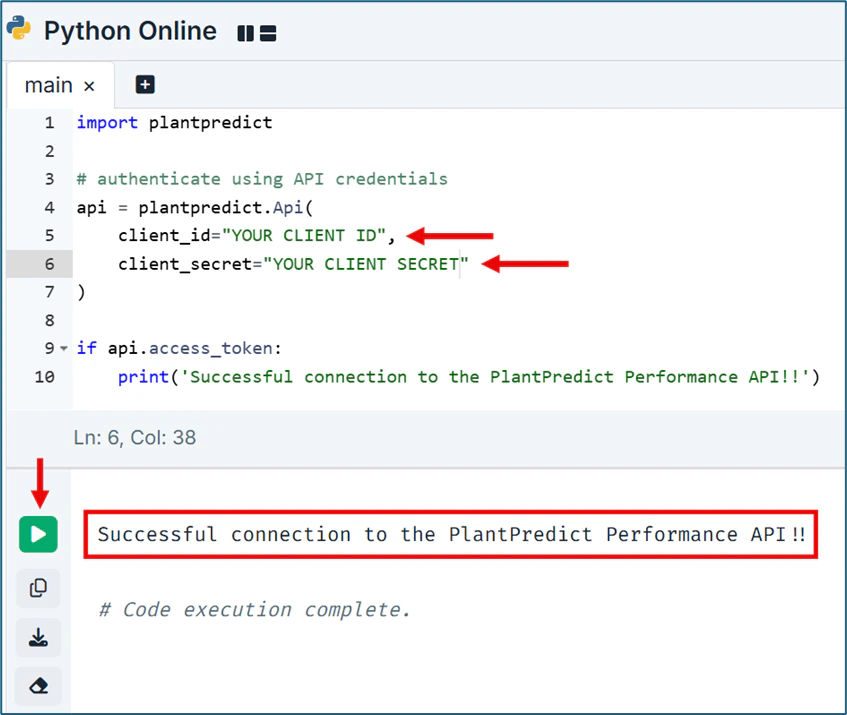Click the print statement on line 10
The height and width of the screenshot is (715, 847).
(x=469, y=377)
